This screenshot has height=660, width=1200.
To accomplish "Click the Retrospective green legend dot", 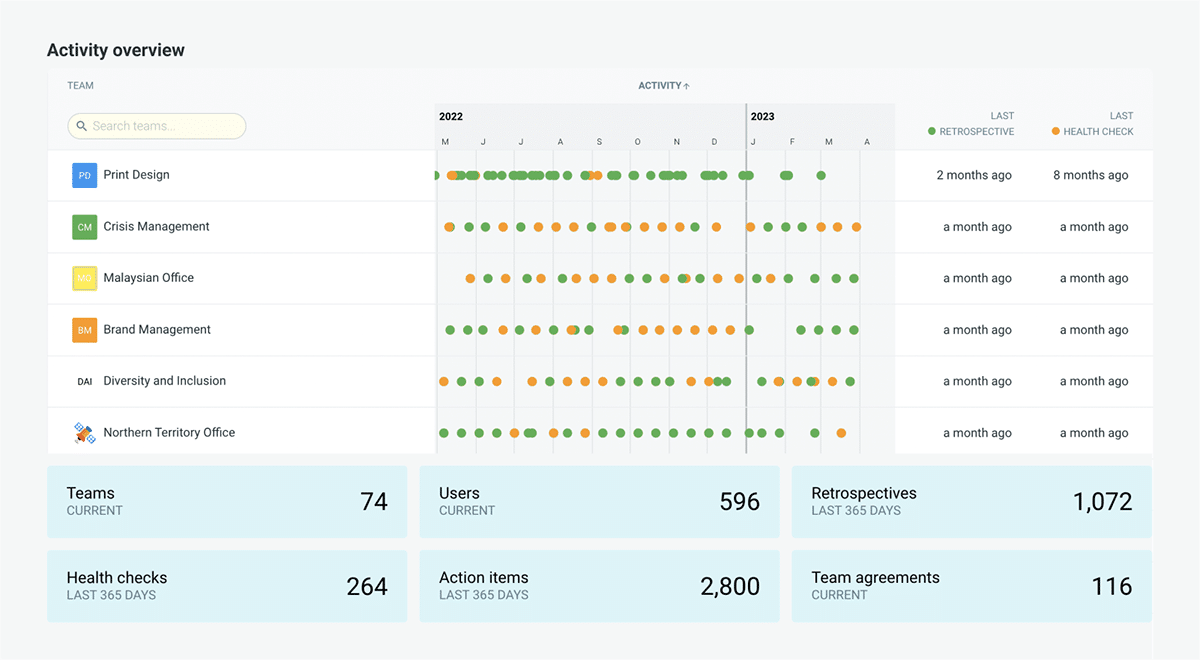I will click(x=932, y=131).
